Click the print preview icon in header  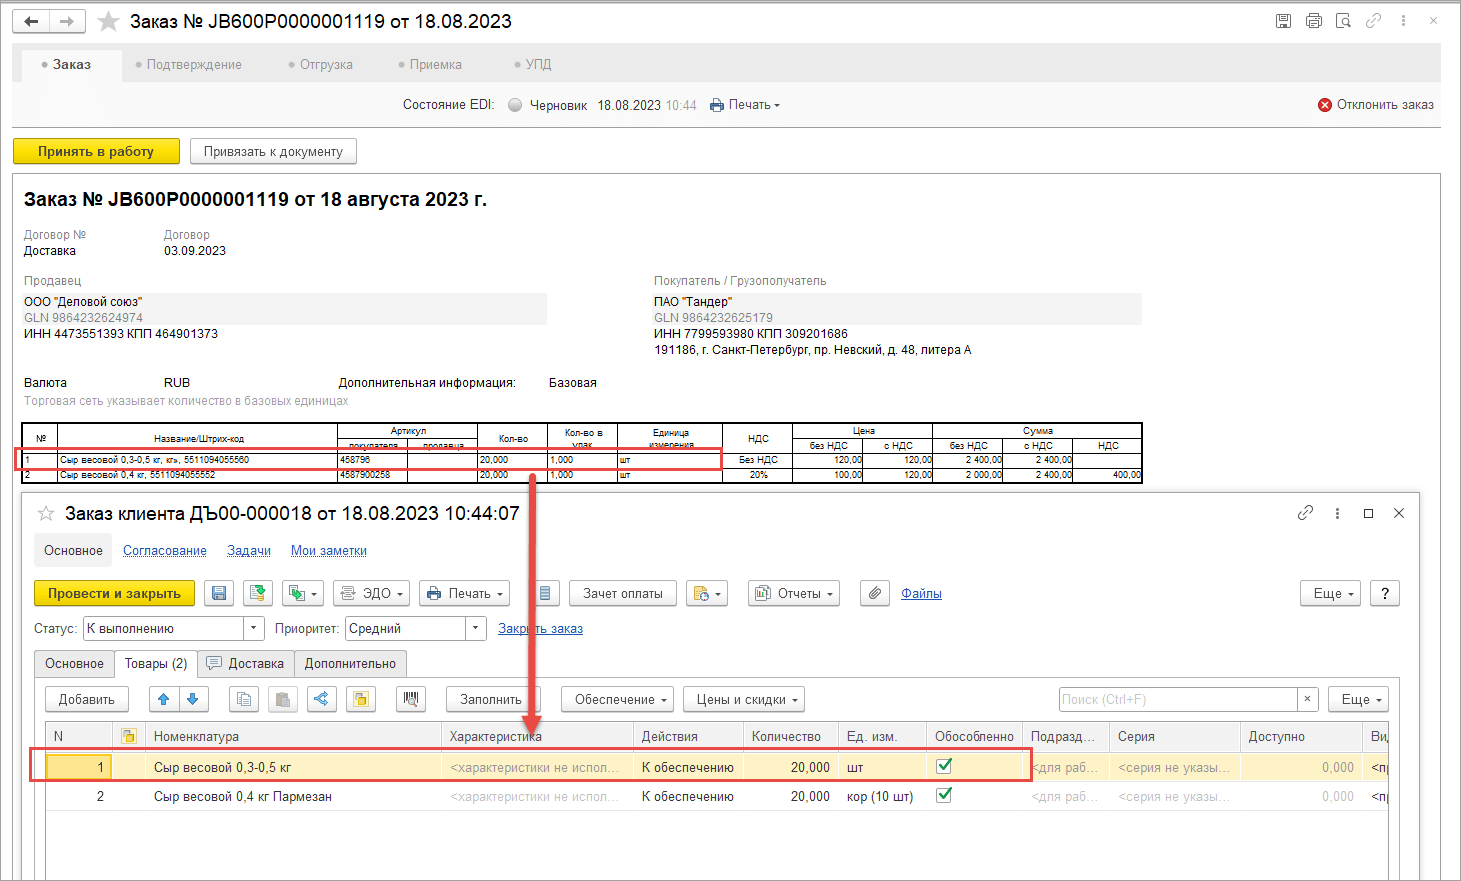(1343, 21)
